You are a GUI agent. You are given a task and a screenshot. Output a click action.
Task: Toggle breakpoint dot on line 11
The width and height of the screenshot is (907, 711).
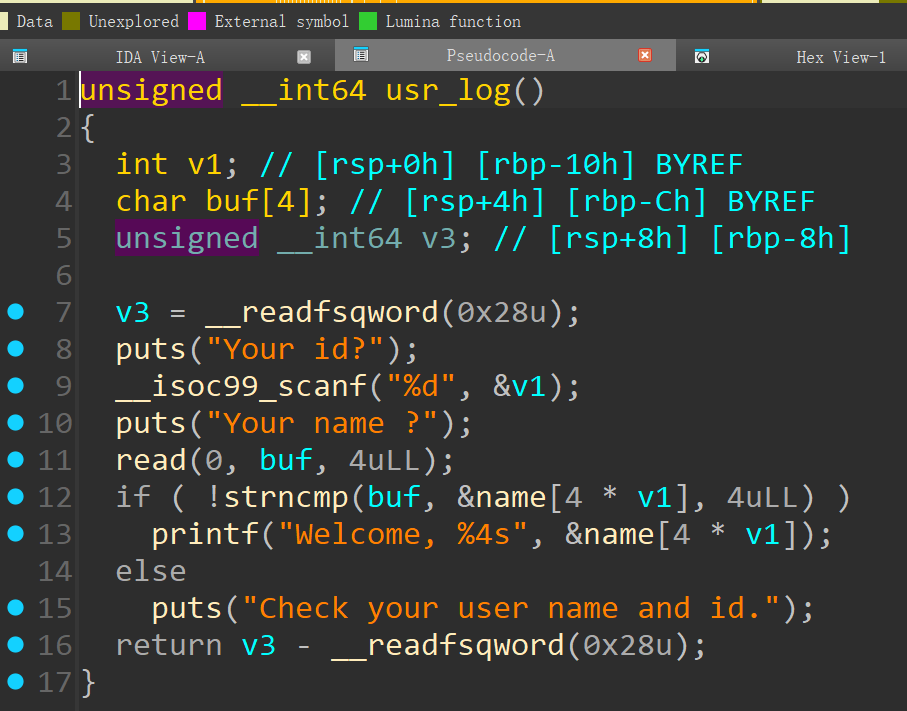click(x=16, y=460)
